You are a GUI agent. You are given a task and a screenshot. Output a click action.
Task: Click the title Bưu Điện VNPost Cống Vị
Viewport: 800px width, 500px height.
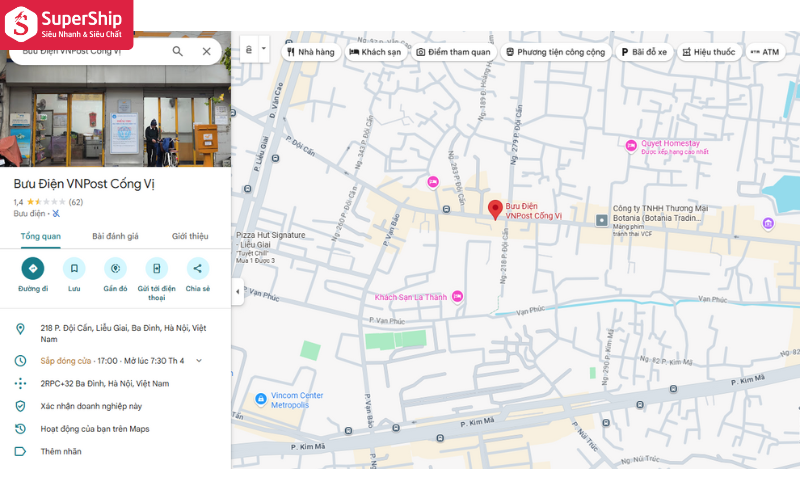click(x=84, y=184)
